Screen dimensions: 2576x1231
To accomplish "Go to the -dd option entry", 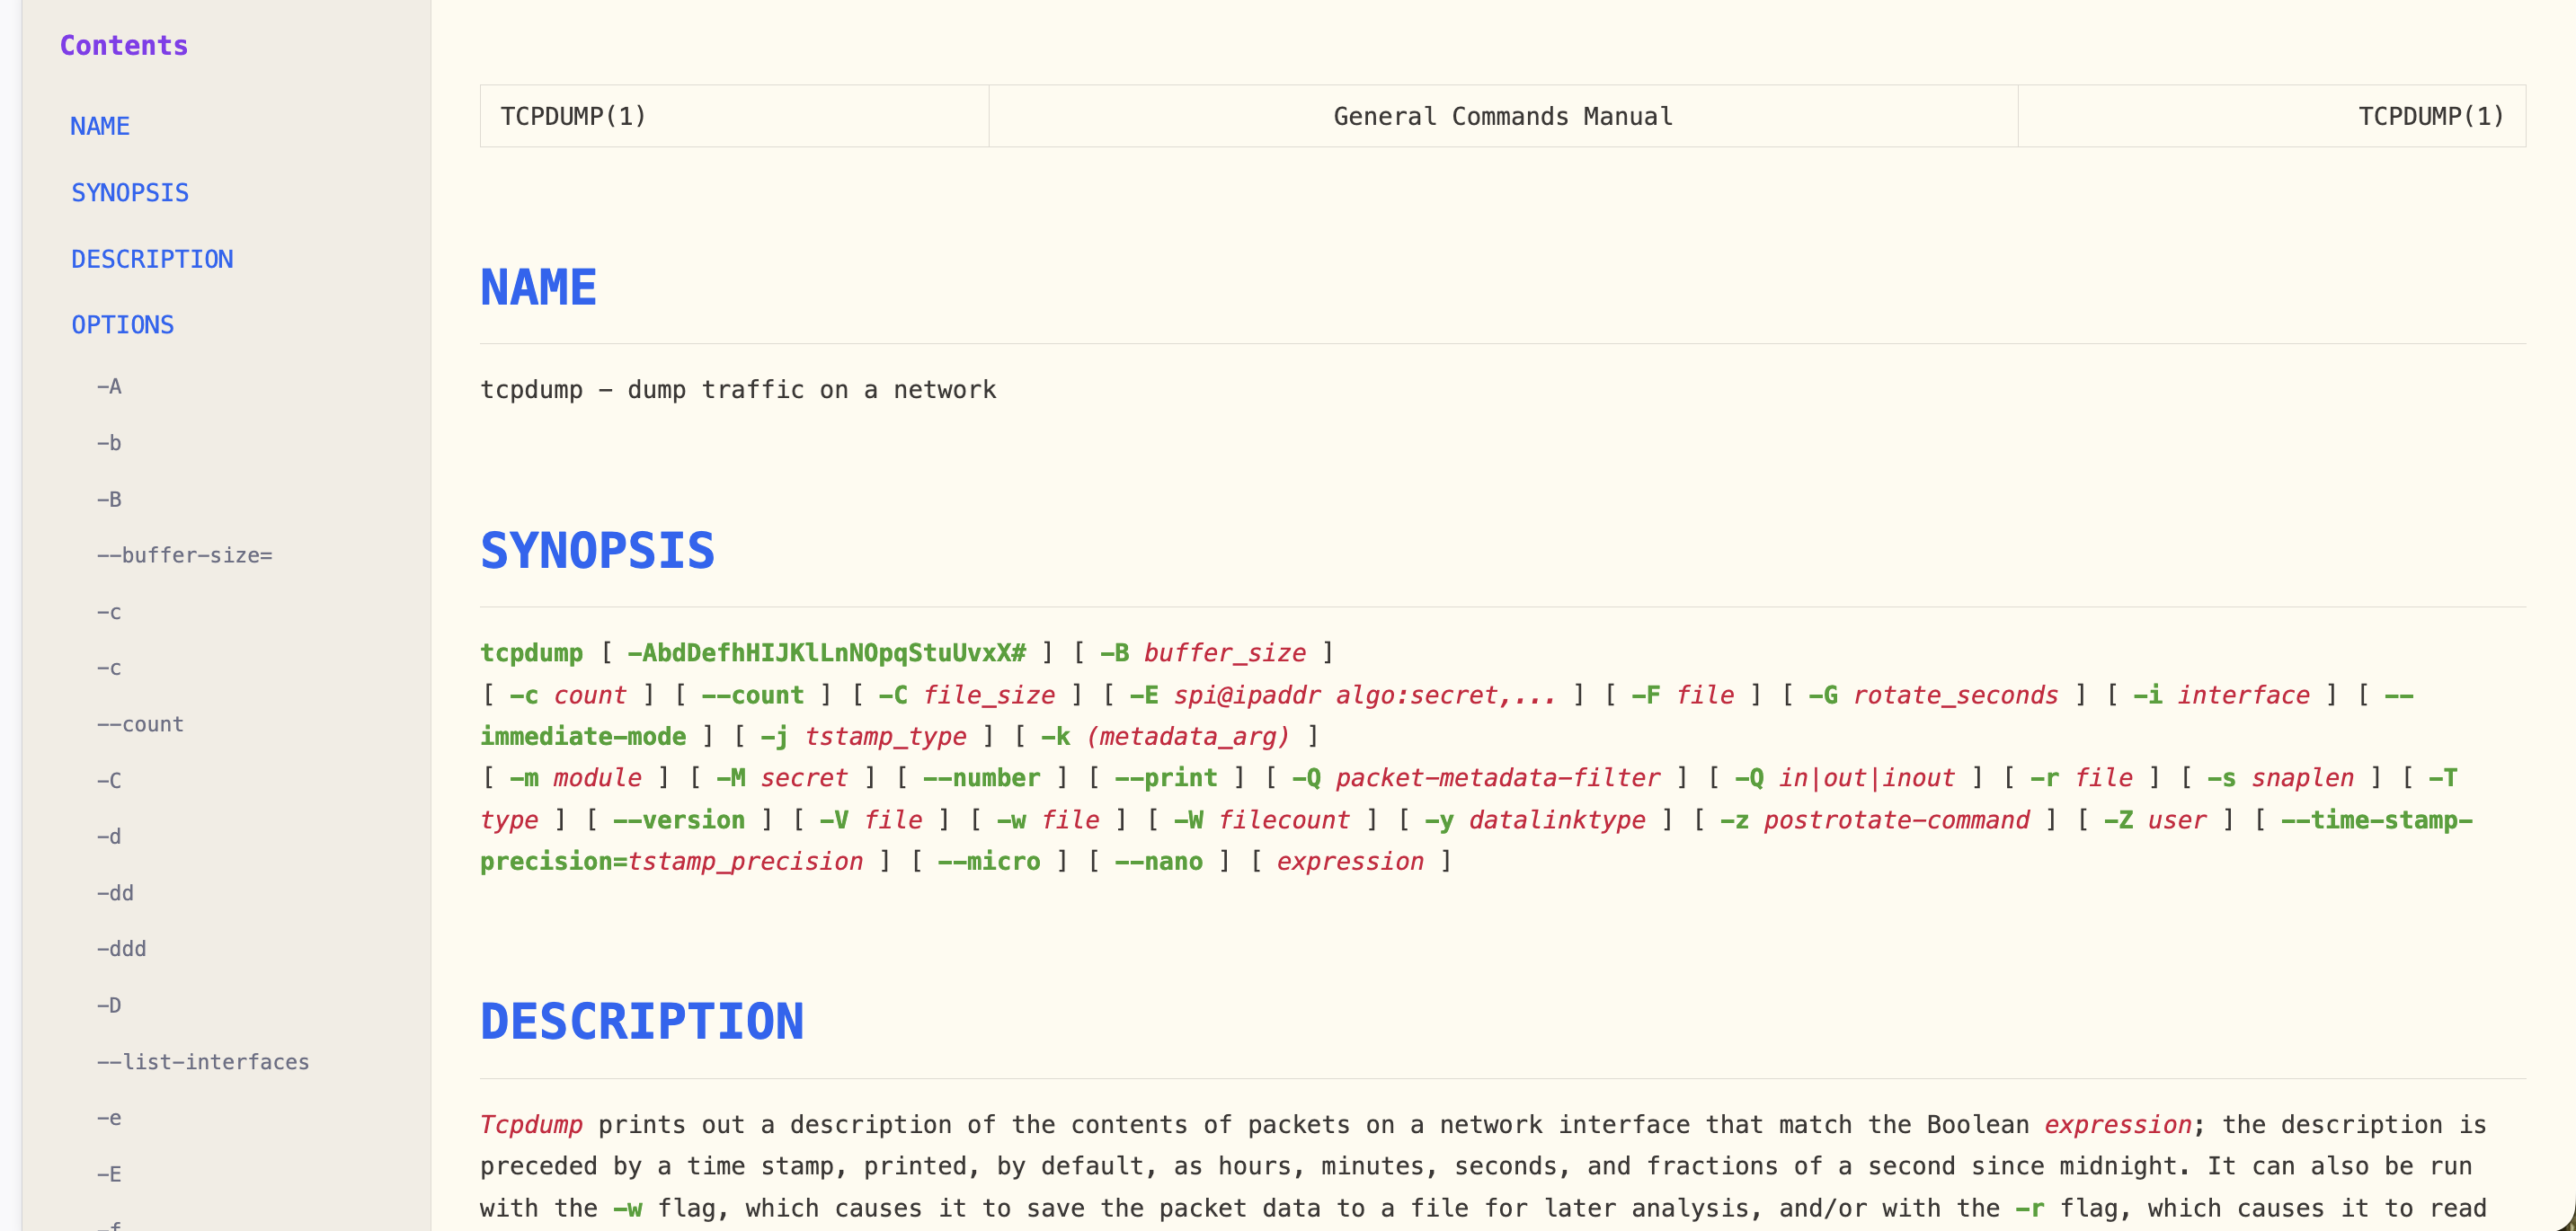I will [x=115, y=893].
